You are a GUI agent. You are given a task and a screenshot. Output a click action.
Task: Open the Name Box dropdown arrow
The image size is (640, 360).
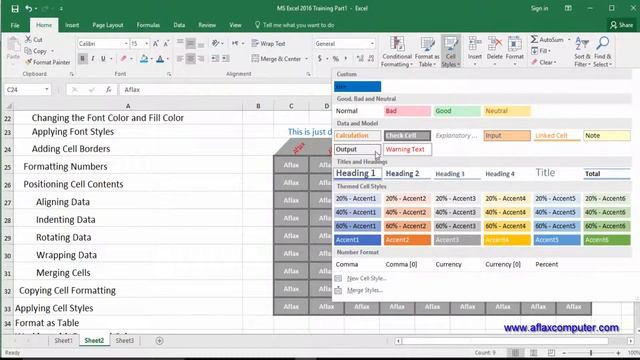(47, 89)
